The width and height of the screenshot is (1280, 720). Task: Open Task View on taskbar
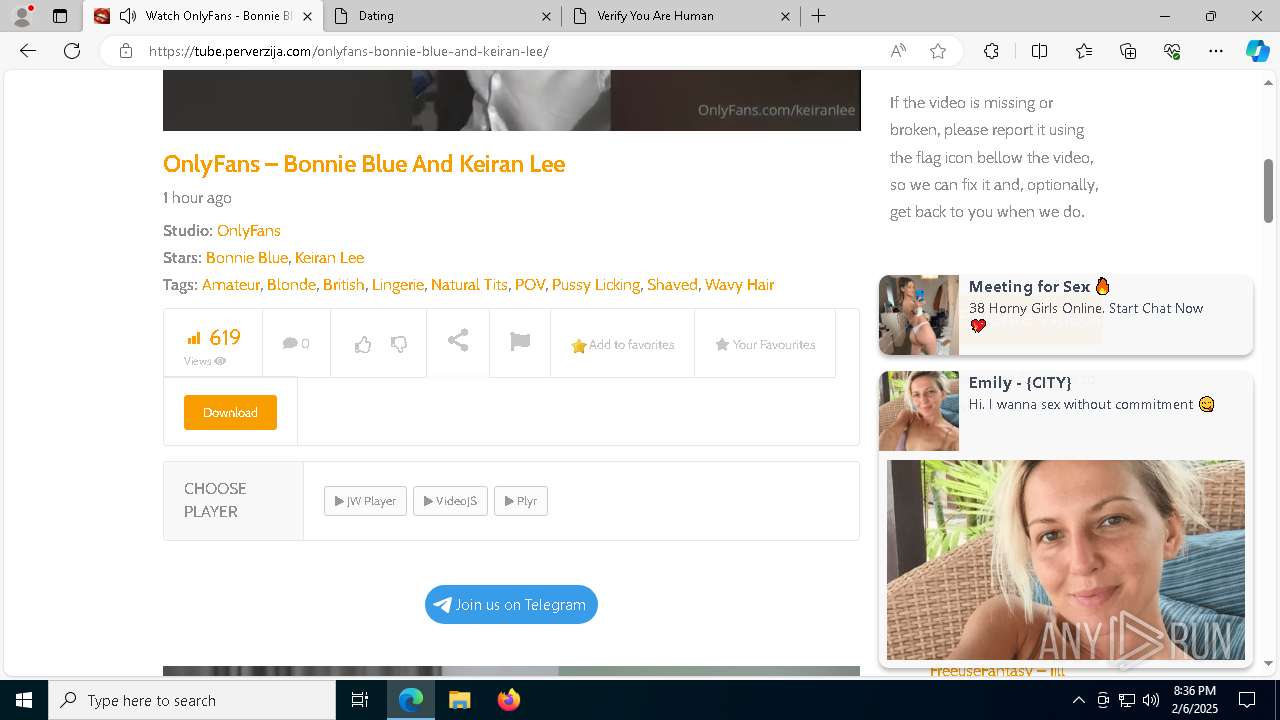(x=360, y=700)
